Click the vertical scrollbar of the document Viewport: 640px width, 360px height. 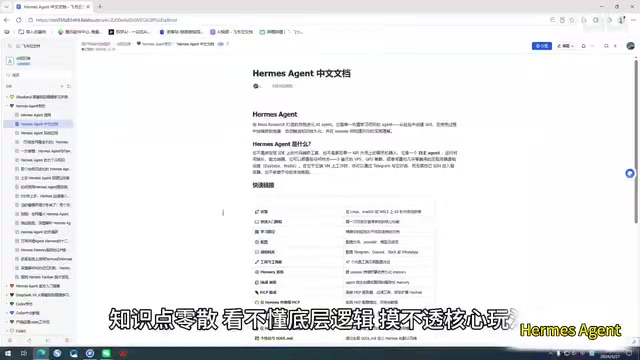pos(636,141)
